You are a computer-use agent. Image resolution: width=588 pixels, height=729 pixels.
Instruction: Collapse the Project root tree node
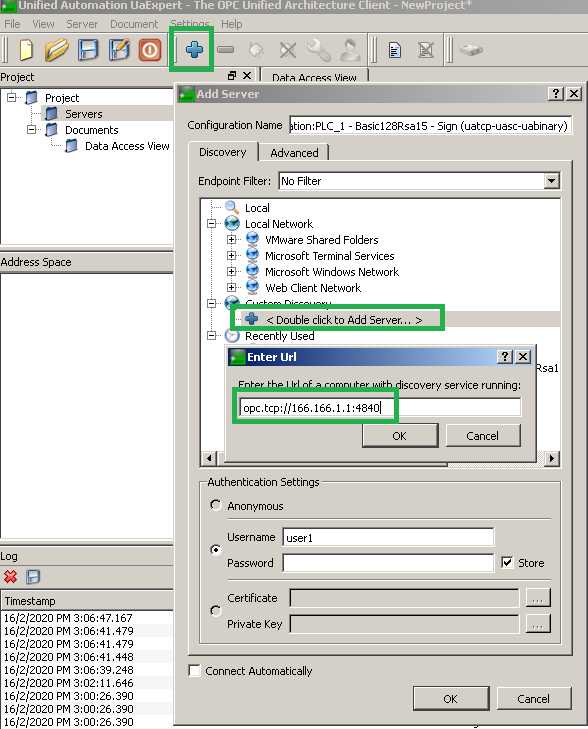click(12, 98)
